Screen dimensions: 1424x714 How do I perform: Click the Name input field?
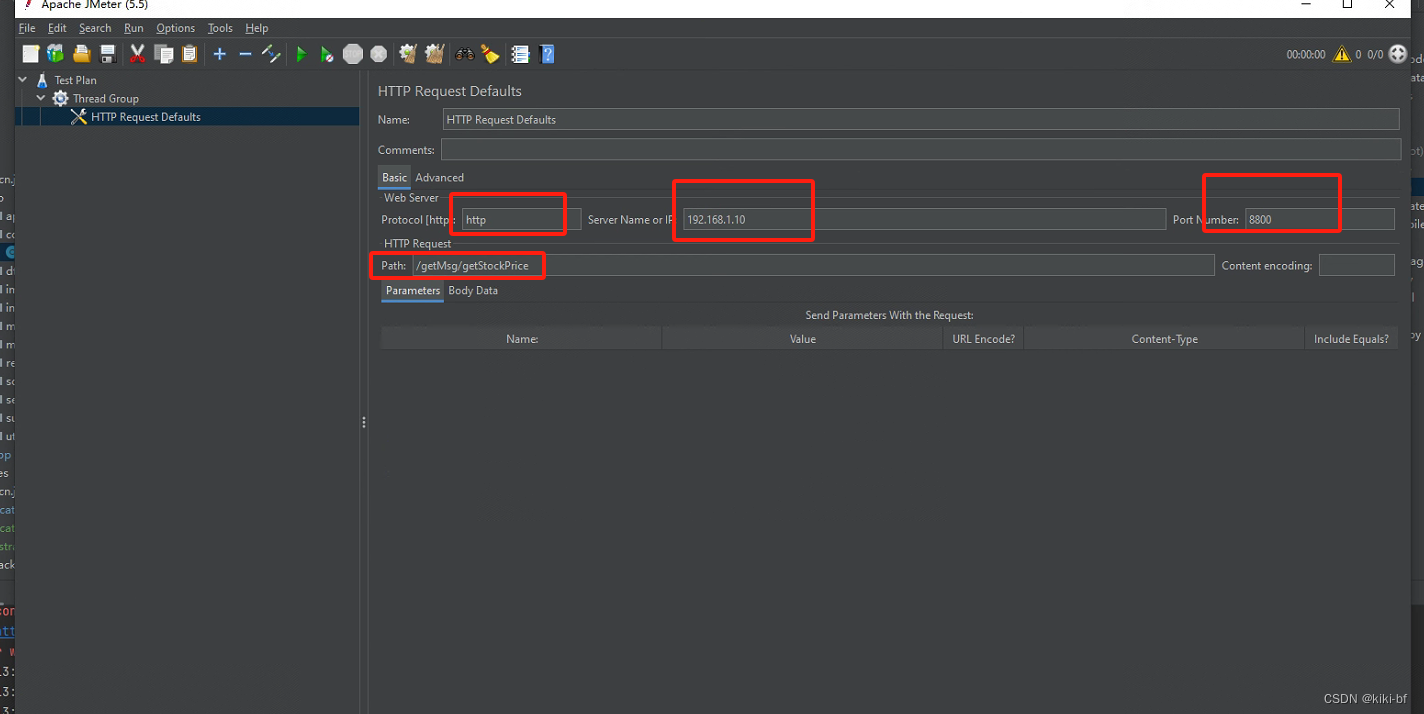[x=921, y=119]
